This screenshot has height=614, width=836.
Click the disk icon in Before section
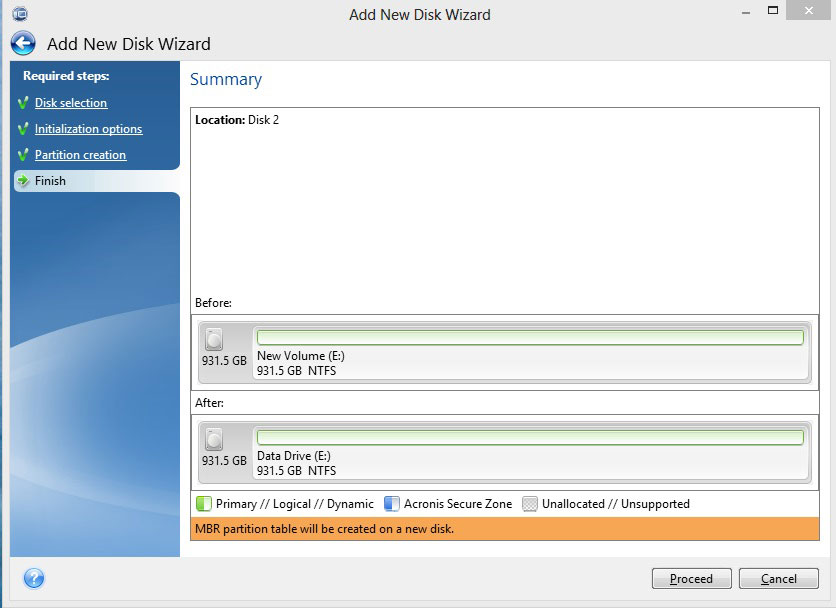[214, 339]
